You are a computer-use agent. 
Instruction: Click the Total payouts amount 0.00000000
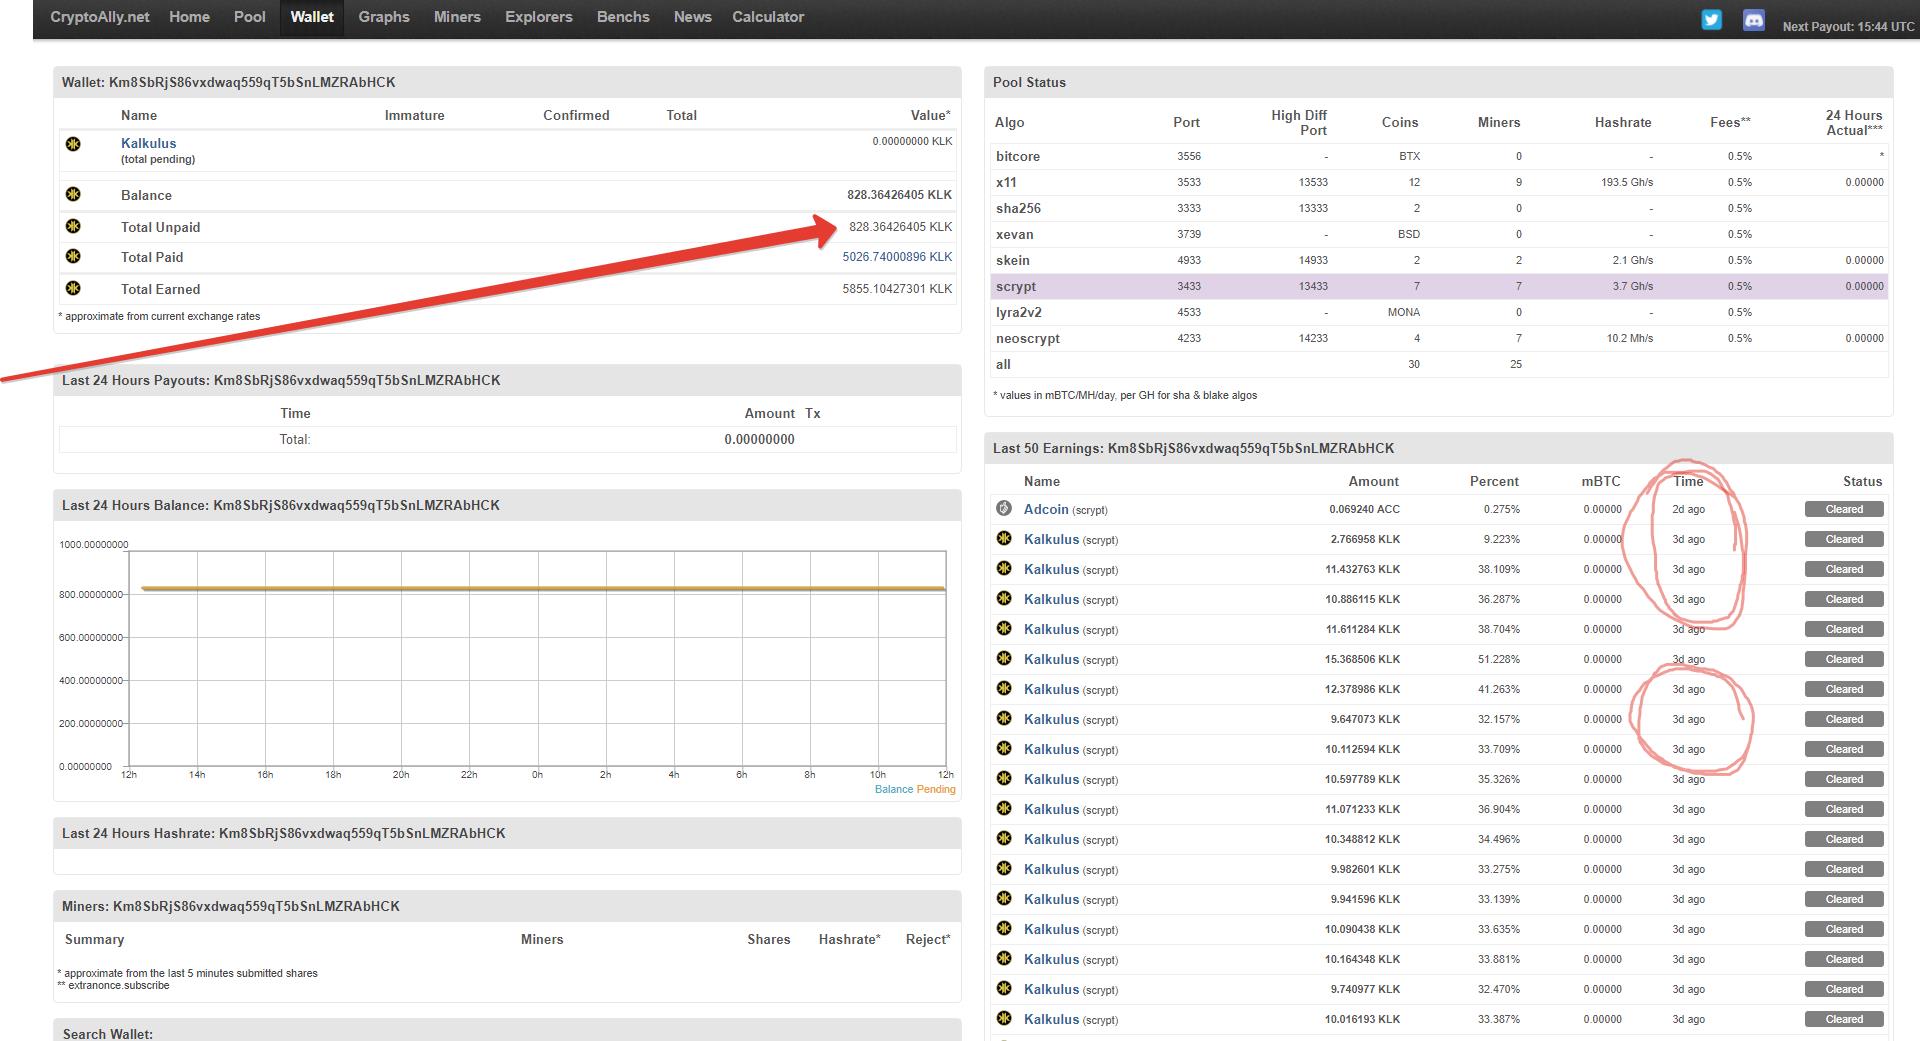point(760,439)
